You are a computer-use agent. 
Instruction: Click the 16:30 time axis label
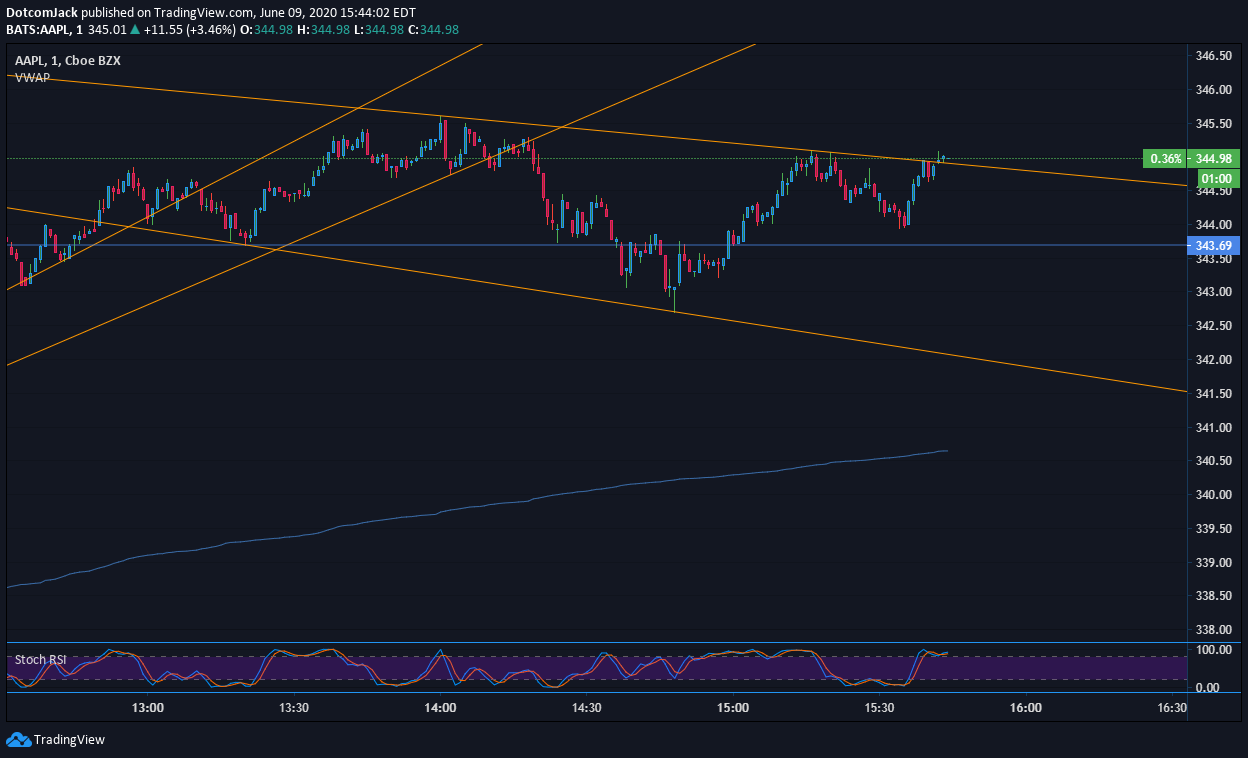pyautogui.click(x=1171, y=708)
